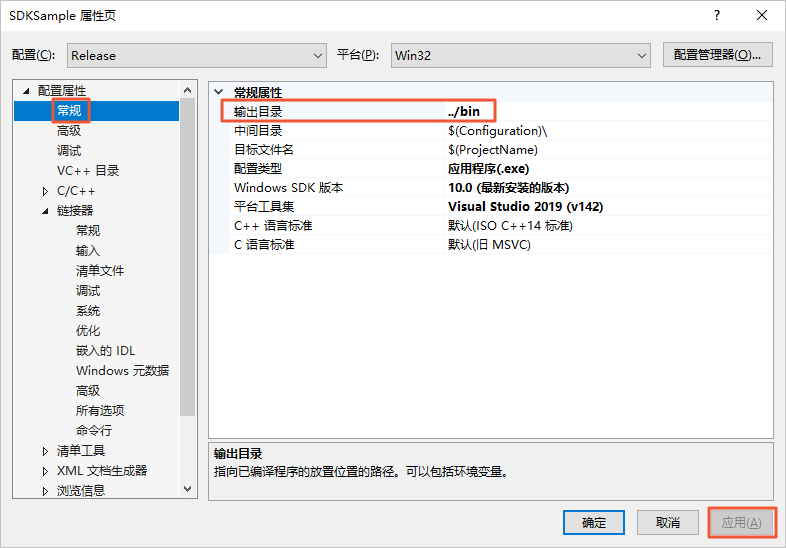Select 命令行 tree item
Image resolution: width=786 pixels, height=548 pixels.
pos(94,431)
